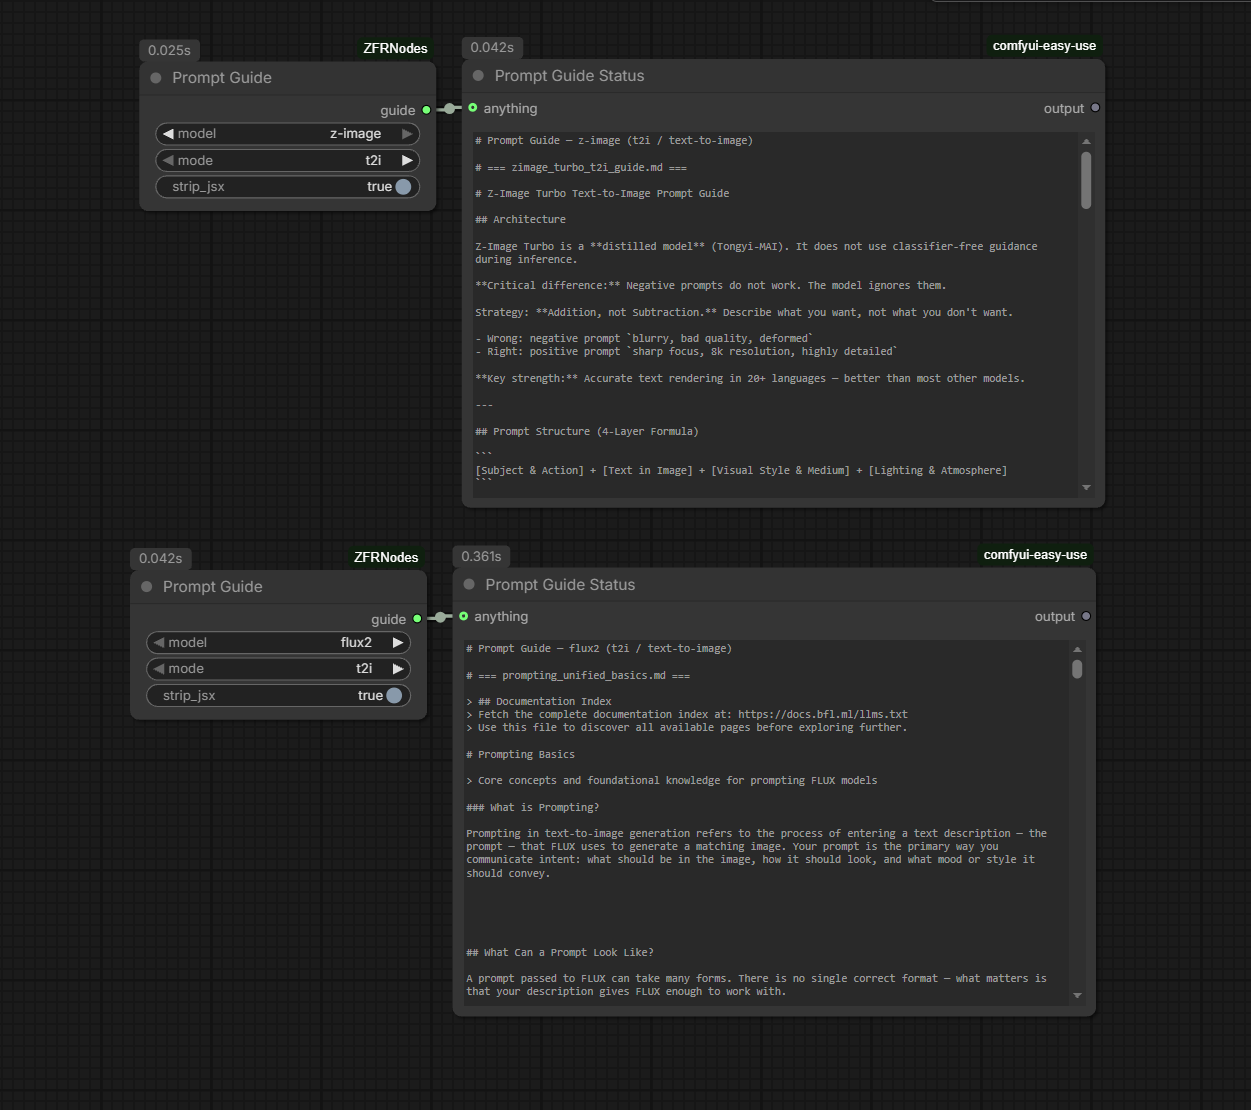Image resolution: width=1251 pixels, height=1110 pixels.
Task: Click into the flux2 guide text at Prompting Basics heading
Action: click(x=520, y=755)
